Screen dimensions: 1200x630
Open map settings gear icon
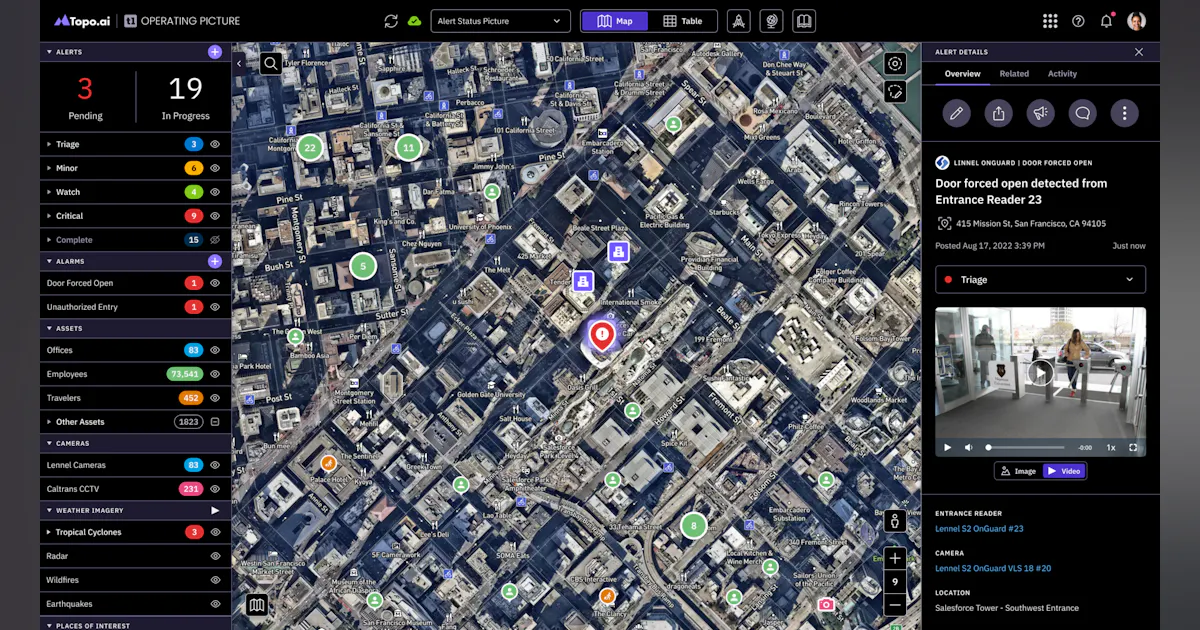(895, 64)
